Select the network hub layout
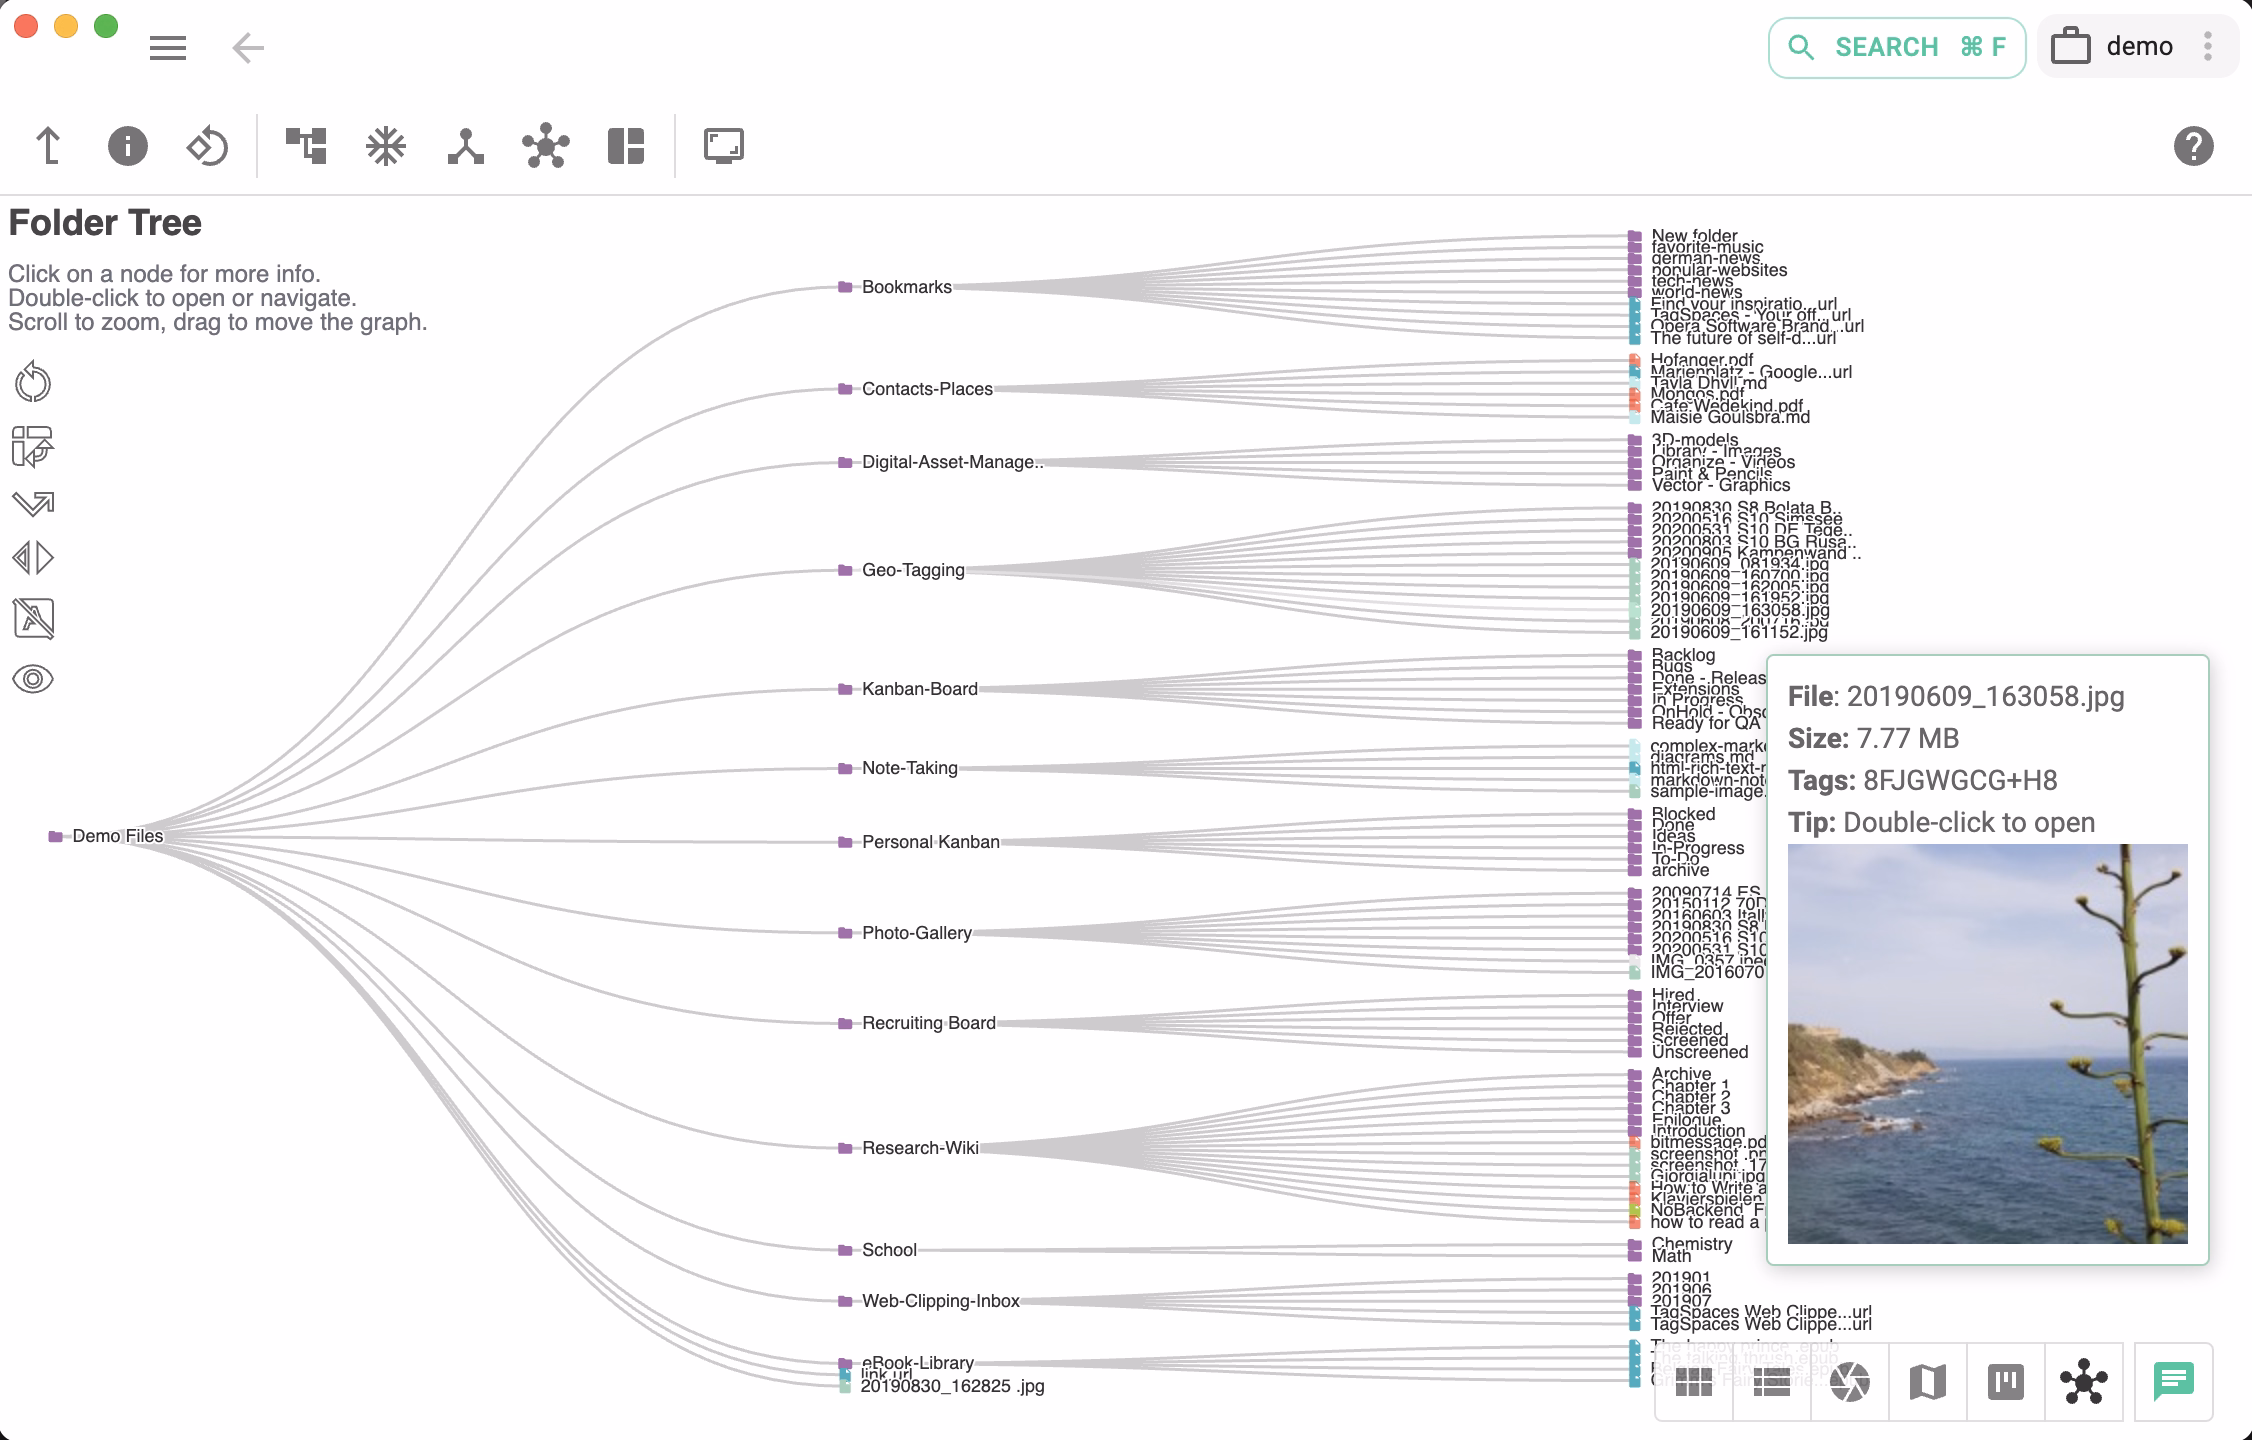2252x1440 pixels. click(546, 145)
